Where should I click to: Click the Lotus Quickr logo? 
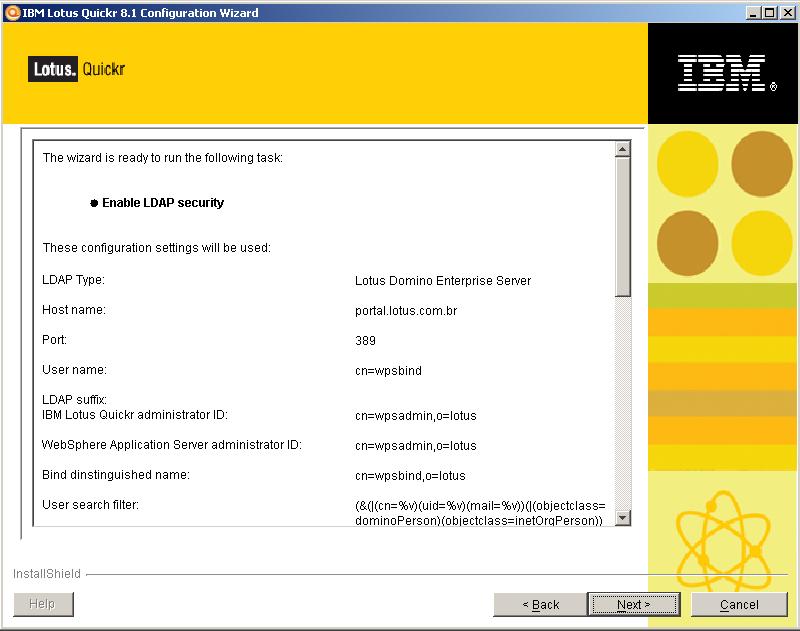coord(77,69)
